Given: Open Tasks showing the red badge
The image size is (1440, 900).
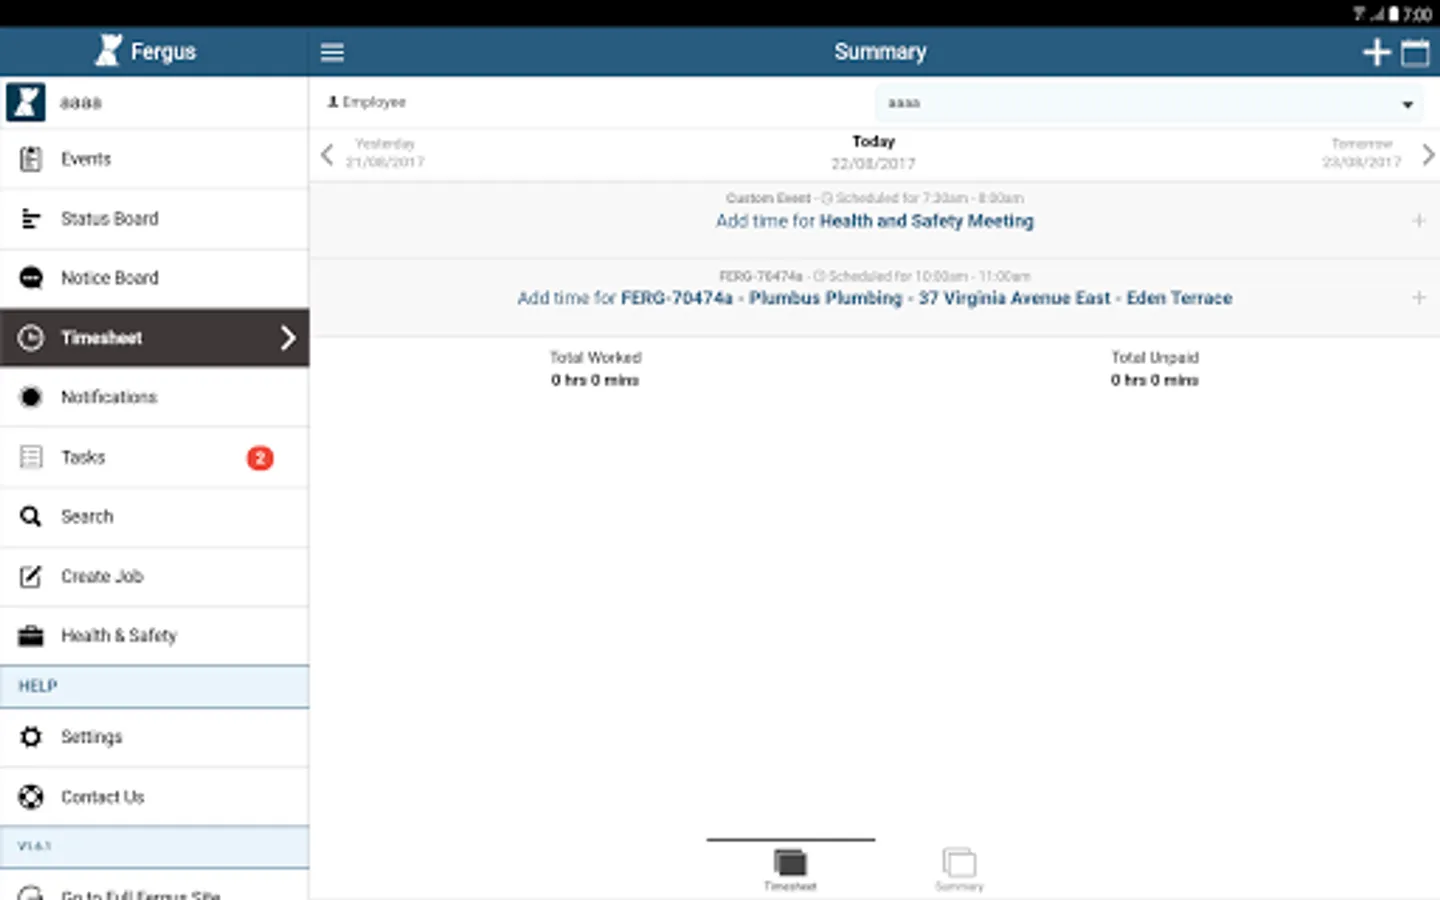Looking at the screenshot, I should pyautogui.click(x=82, y=457).
